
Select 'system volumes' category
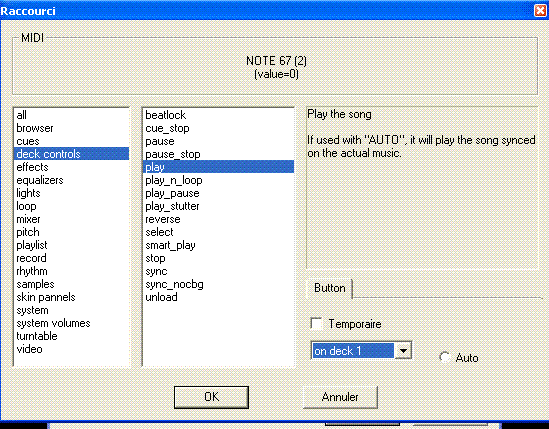71,323
